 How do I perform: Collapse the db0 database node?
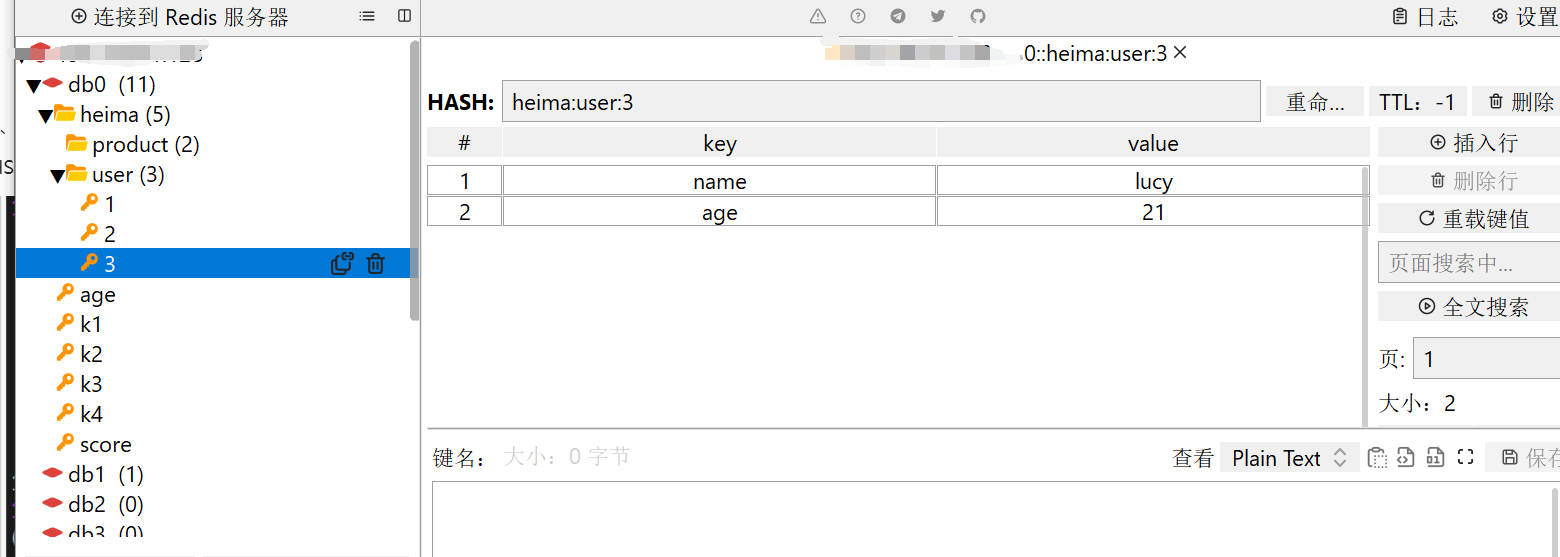coord(33,86)
